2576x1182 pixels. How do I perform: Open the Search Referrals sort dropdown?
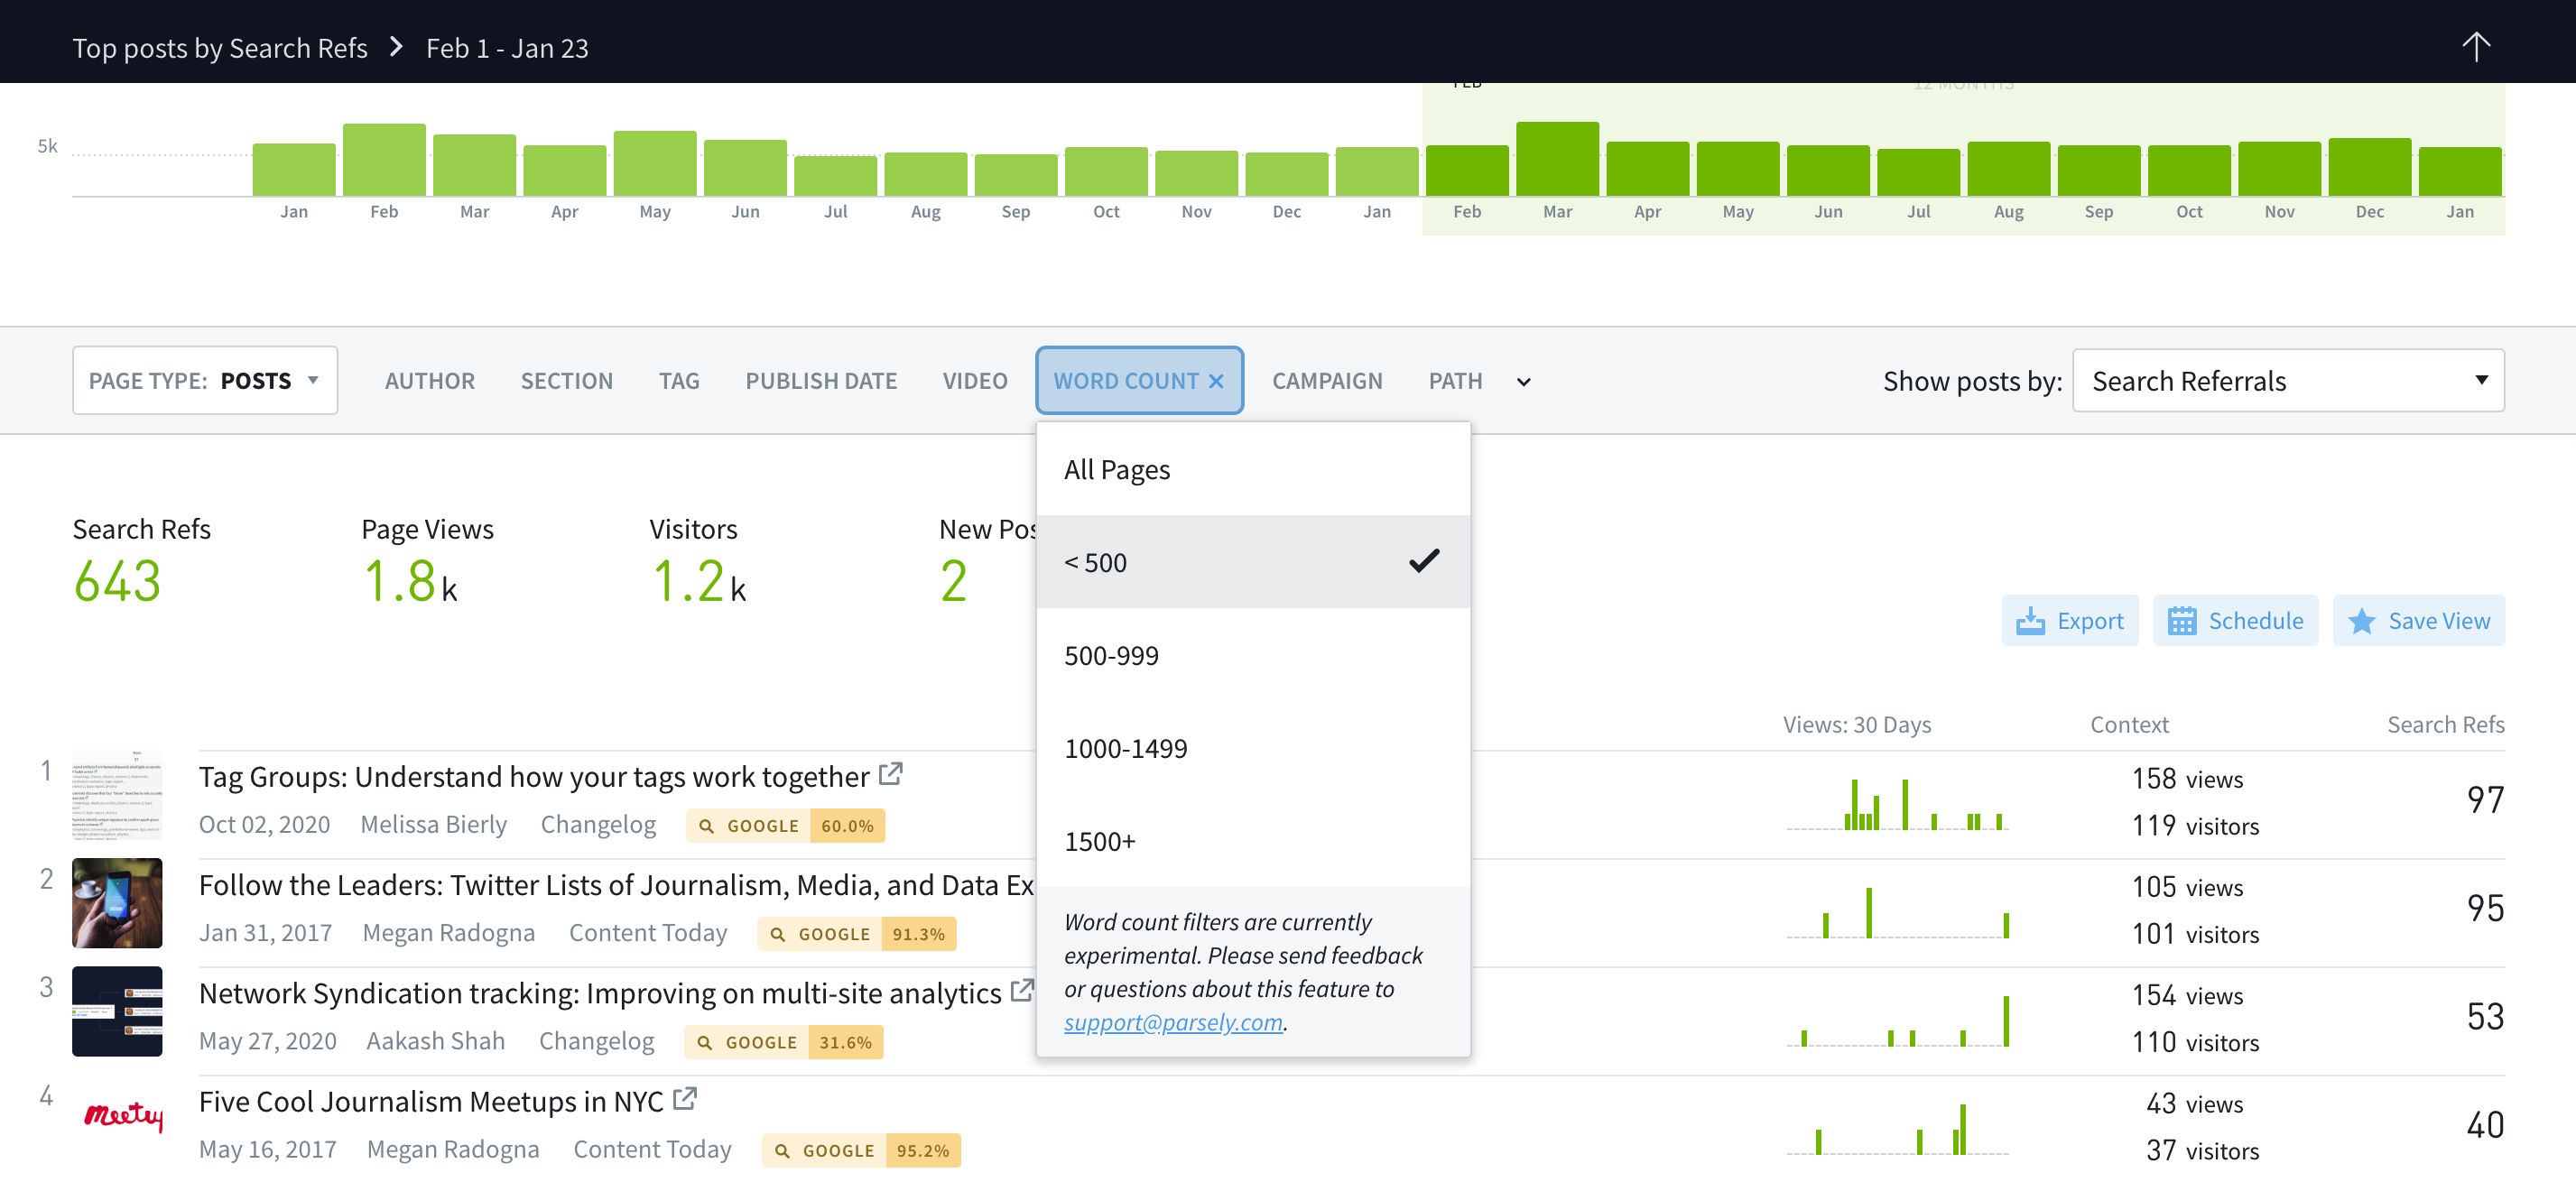[x=2287, y=381]
